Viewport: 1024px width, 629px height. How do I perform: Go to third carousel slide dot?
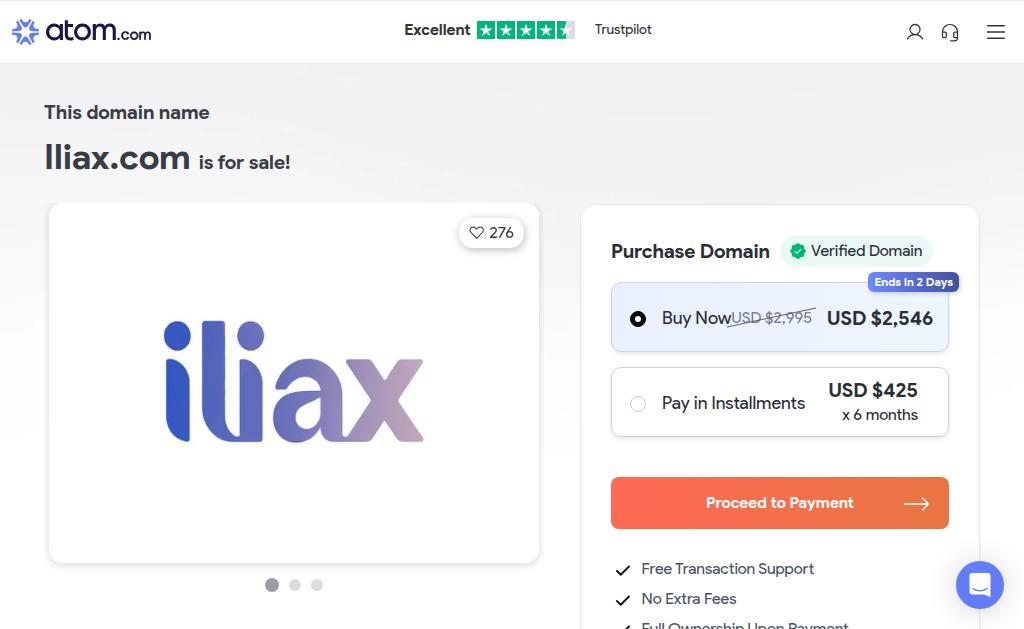click(x=317, y=585)
